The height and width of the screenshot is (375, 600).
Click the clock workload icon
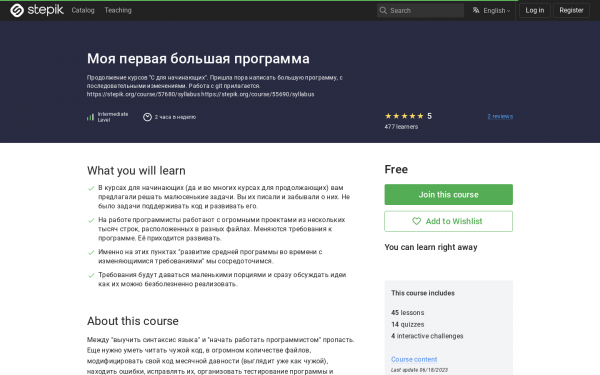point(147,117)
